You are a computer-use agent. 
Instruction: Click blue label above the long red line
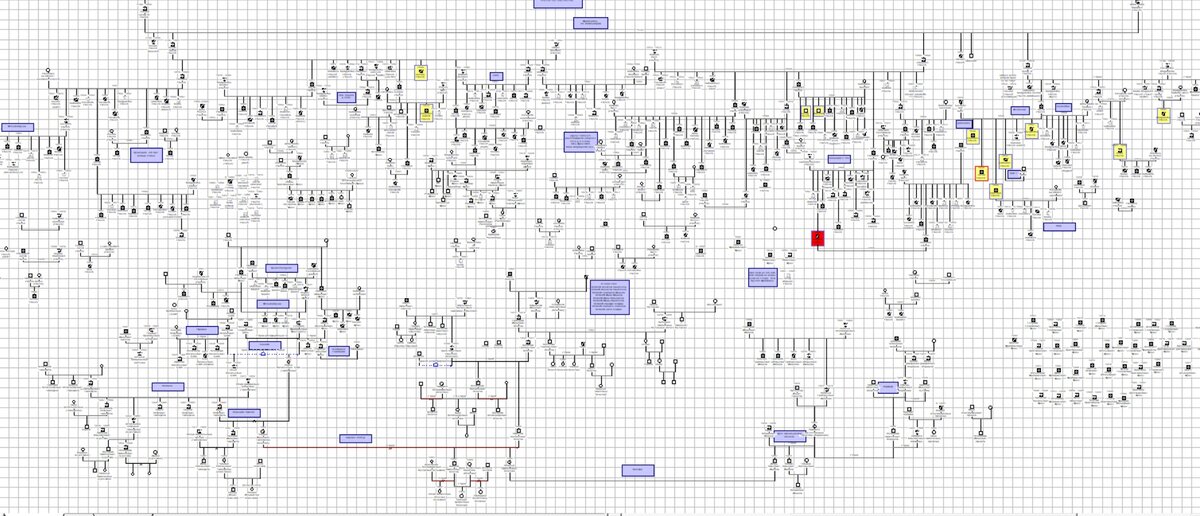point(354,438)
